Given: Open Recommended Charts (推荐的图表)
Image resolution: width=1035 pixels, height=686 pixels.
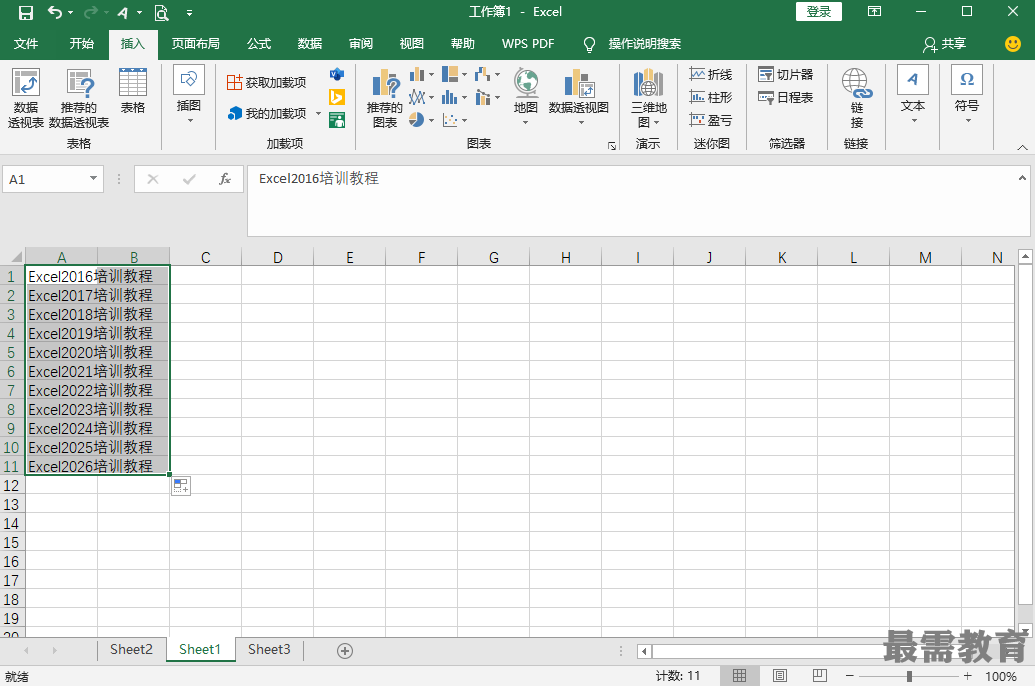Looking at the screenshot, I should (385, 98).
